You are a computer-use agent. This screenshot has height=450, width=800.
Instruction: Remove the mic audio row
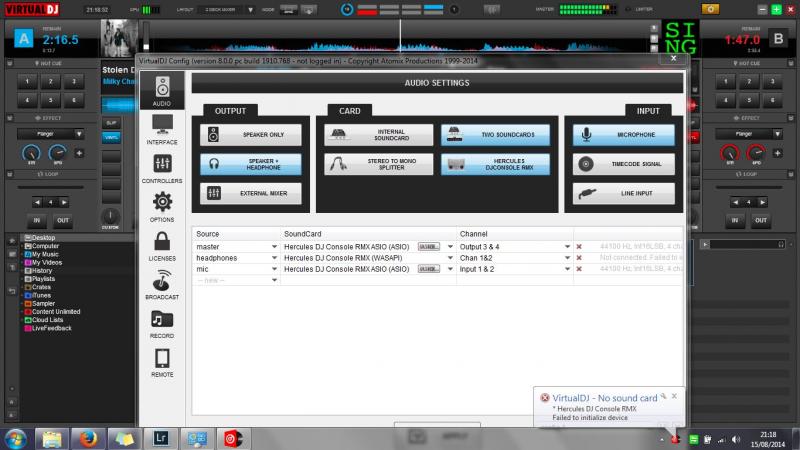coord(579,269)
